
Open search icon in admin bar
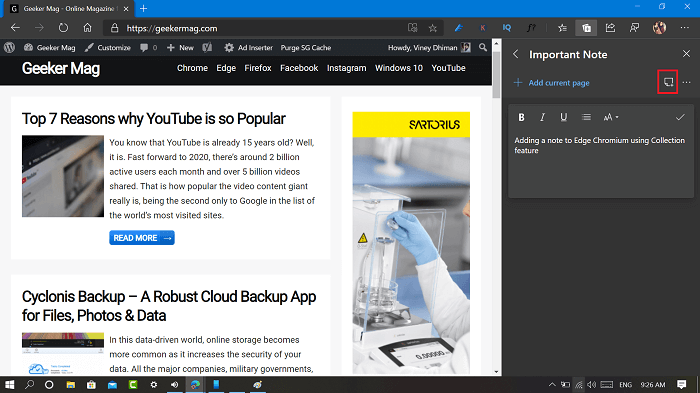(483, 47)
